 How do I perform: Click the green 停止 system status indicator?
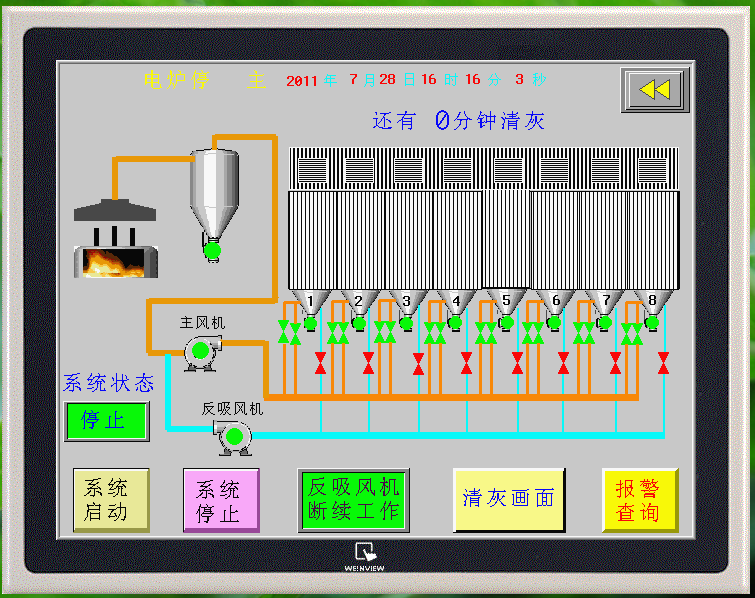[x=107, y=421]
